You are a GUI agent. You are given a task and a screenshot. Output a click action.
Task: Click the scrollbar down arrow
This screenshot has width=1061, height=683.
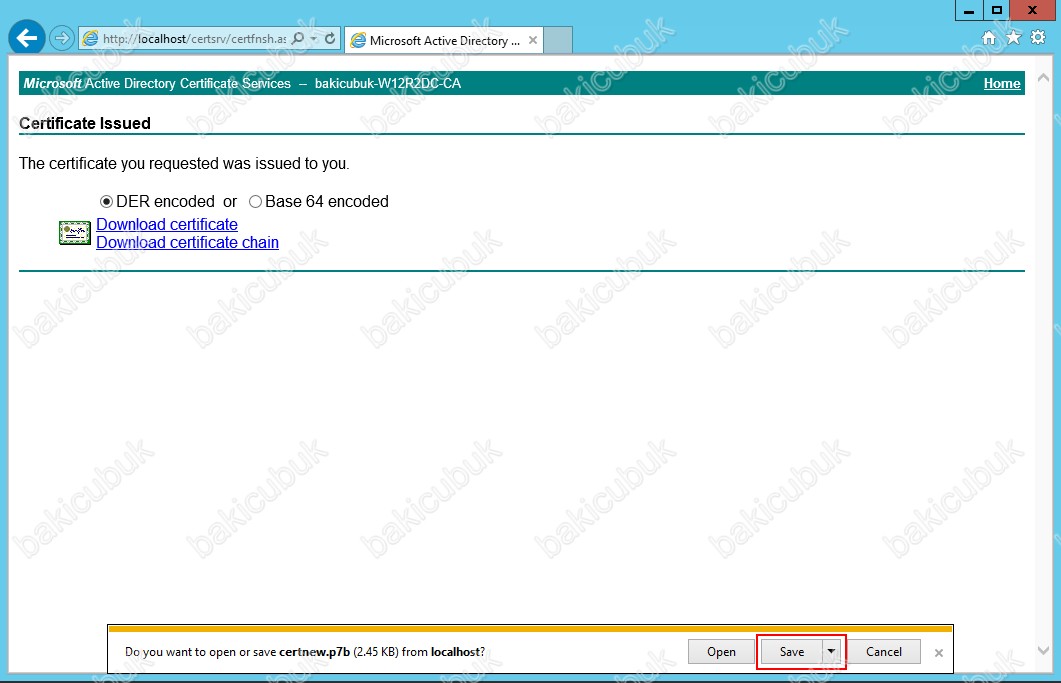(1043, 651)
